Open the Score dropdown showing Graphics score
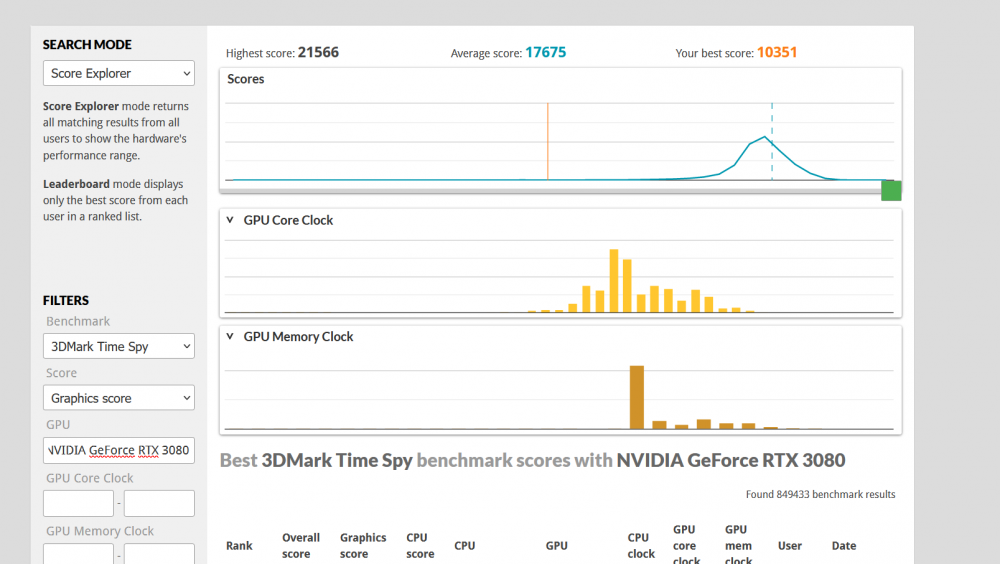The width and height of the screenshot is (1000, 564). (x=119, y=398)
